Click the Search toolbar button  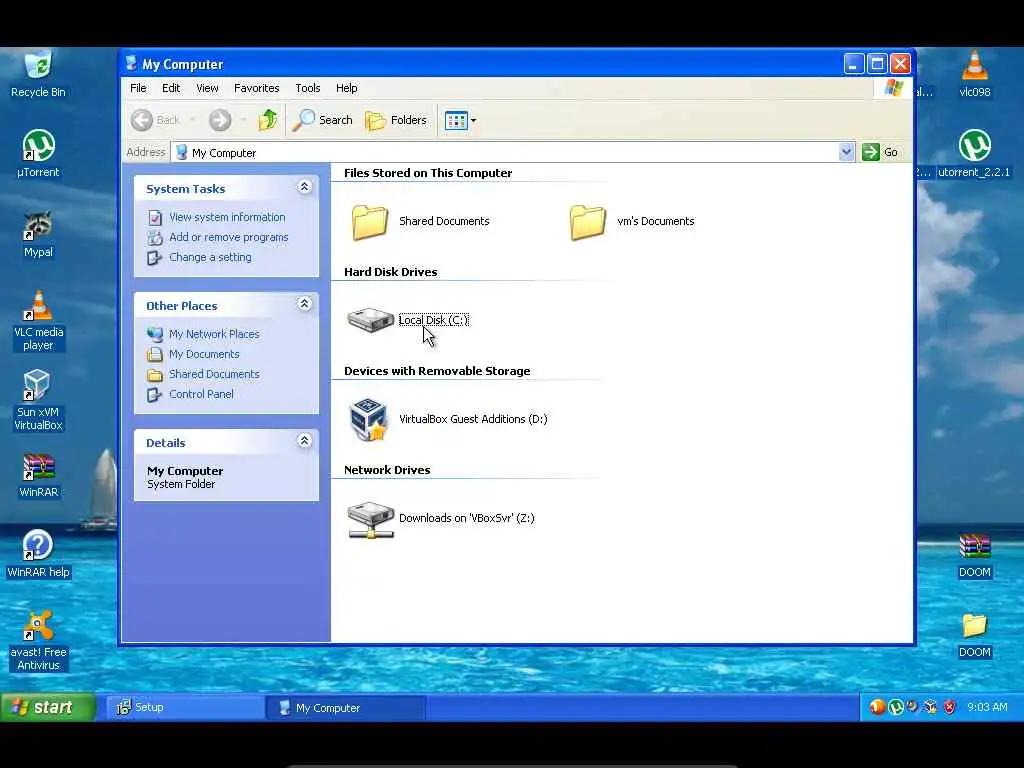[x=322, y=120]
